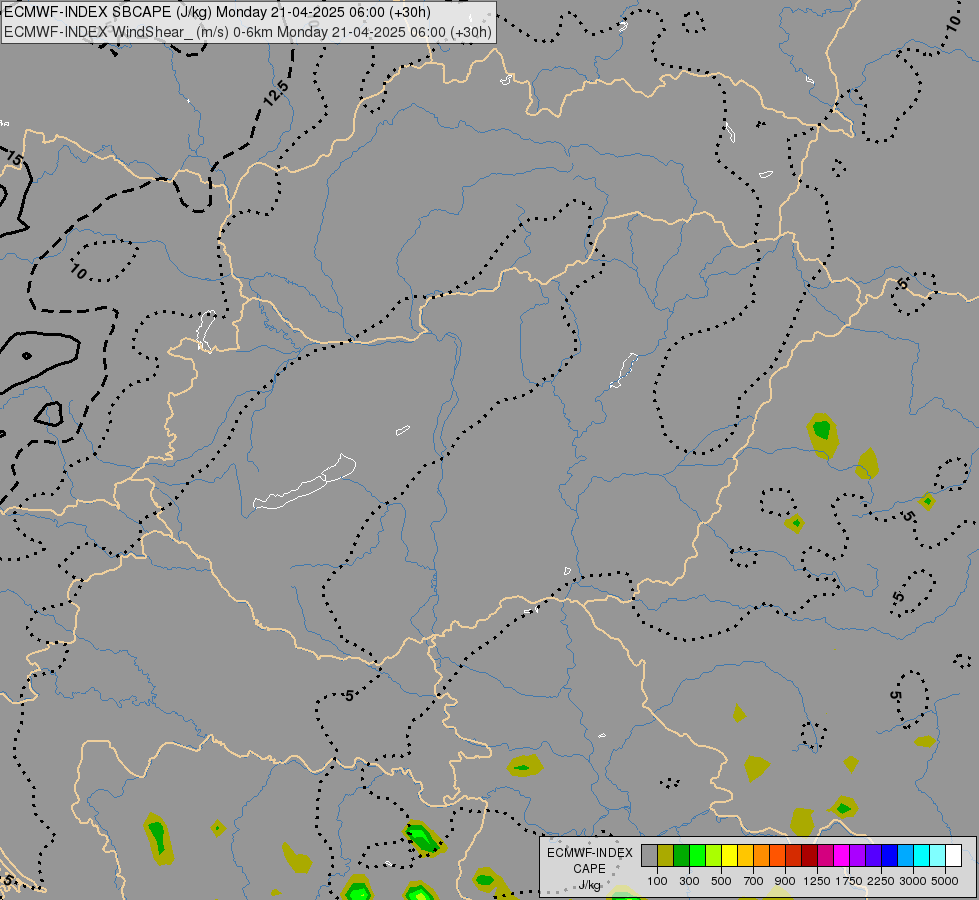
Task: Click legend tick label '100'
Action: click(657, 881)
